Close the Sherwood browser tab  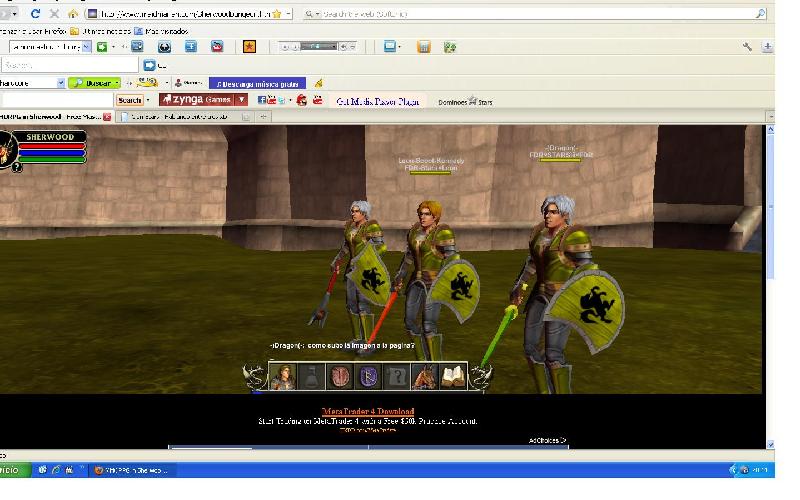[x=107, y=117]
